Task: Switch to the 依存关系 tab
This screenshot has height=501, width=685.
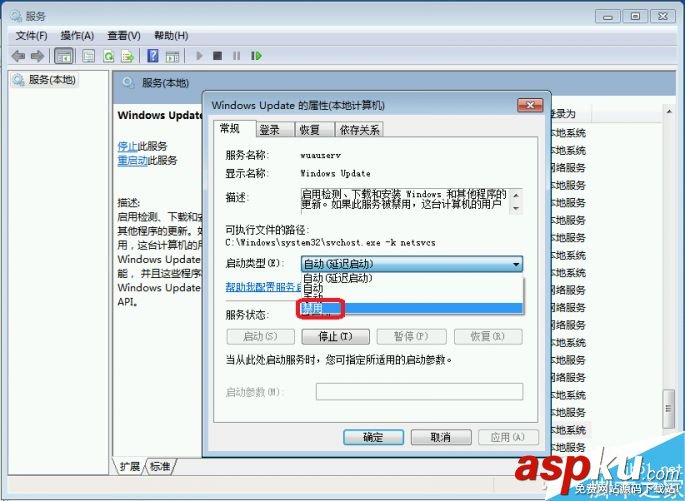Action: coord(360,130)
